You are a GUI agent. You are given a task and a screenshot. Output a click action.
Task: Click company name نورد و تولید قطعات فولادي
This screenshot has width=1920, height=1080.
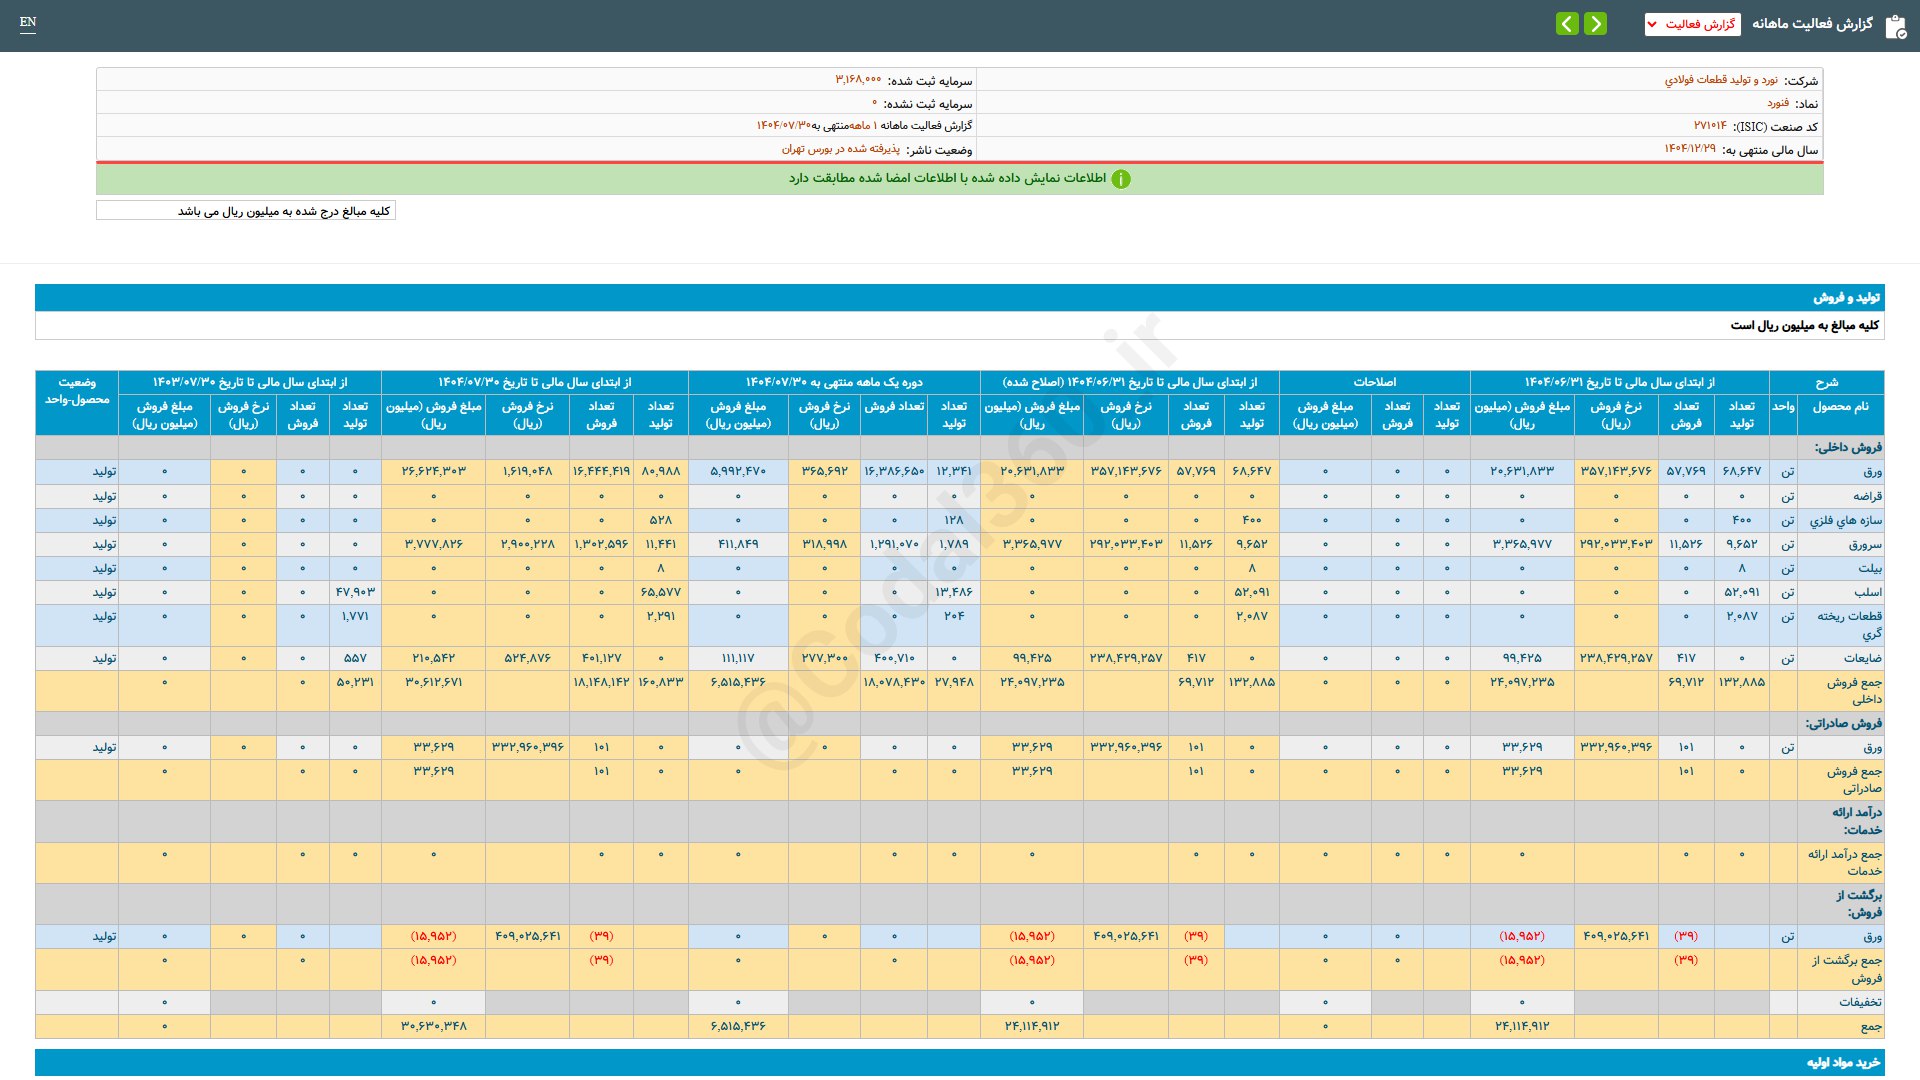(x=1721, y=80)
